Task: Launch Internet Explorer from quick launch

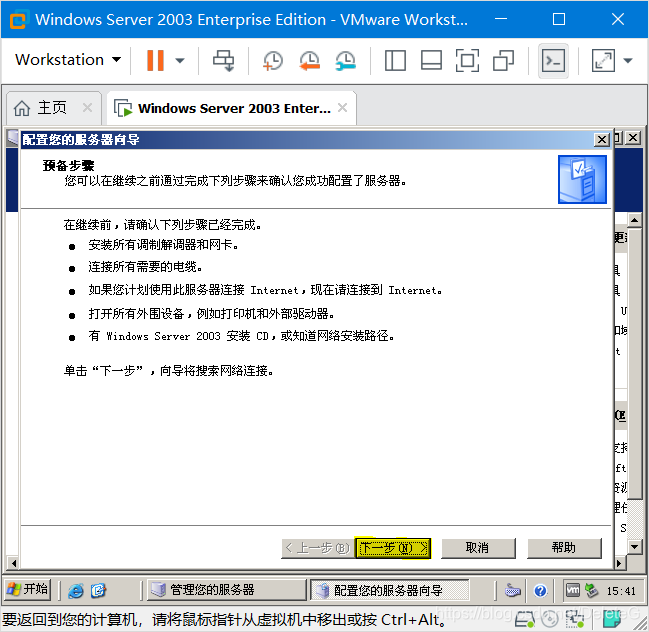Action: [x=76, y=590]
